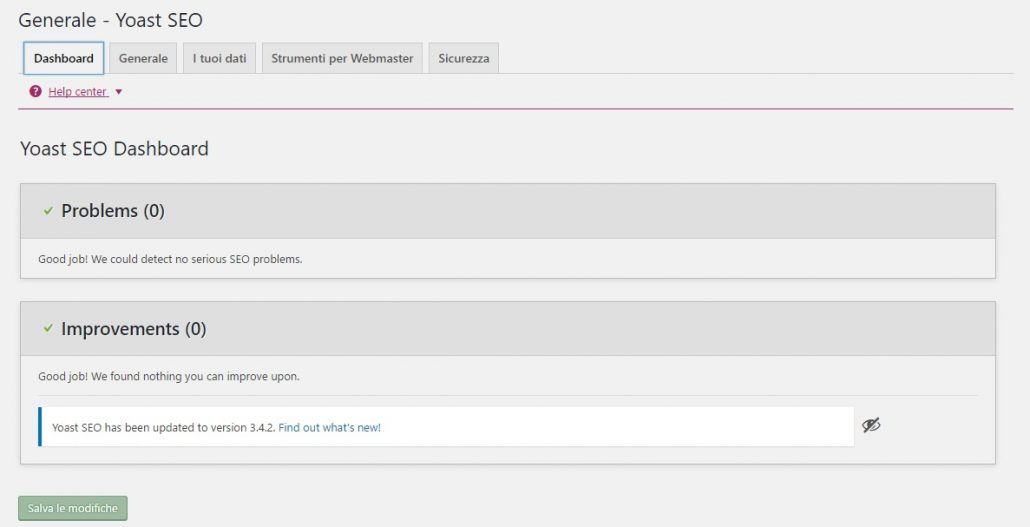This screenshot has width=1030, height=527.
Task: Click the Find out what's new link
Action: (x=330, y=428)
